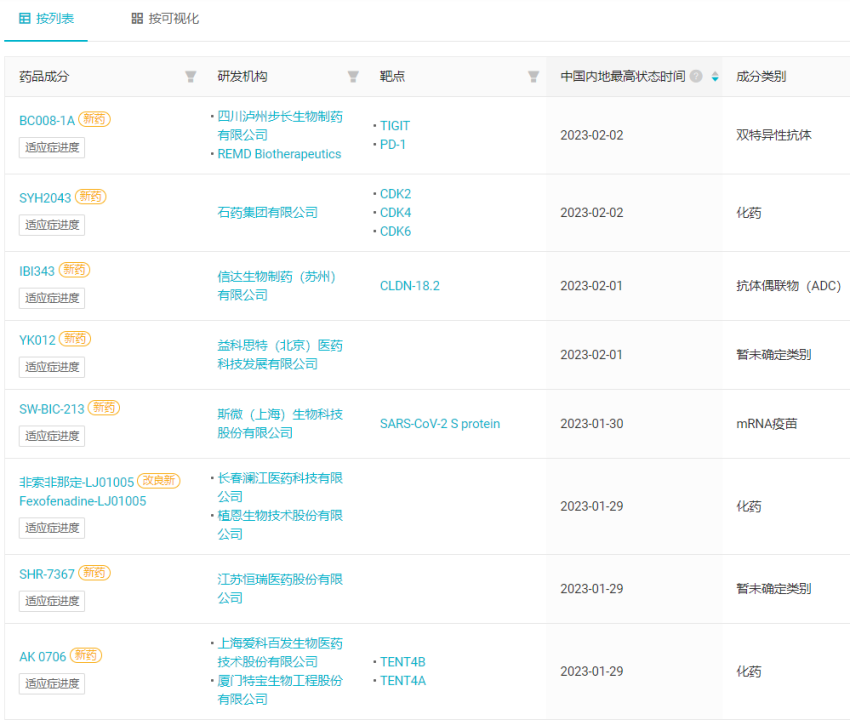Click 改良新 badge beside 非索非那定-LJ01005
Viewport: 850px width, 720px height.
158,481
